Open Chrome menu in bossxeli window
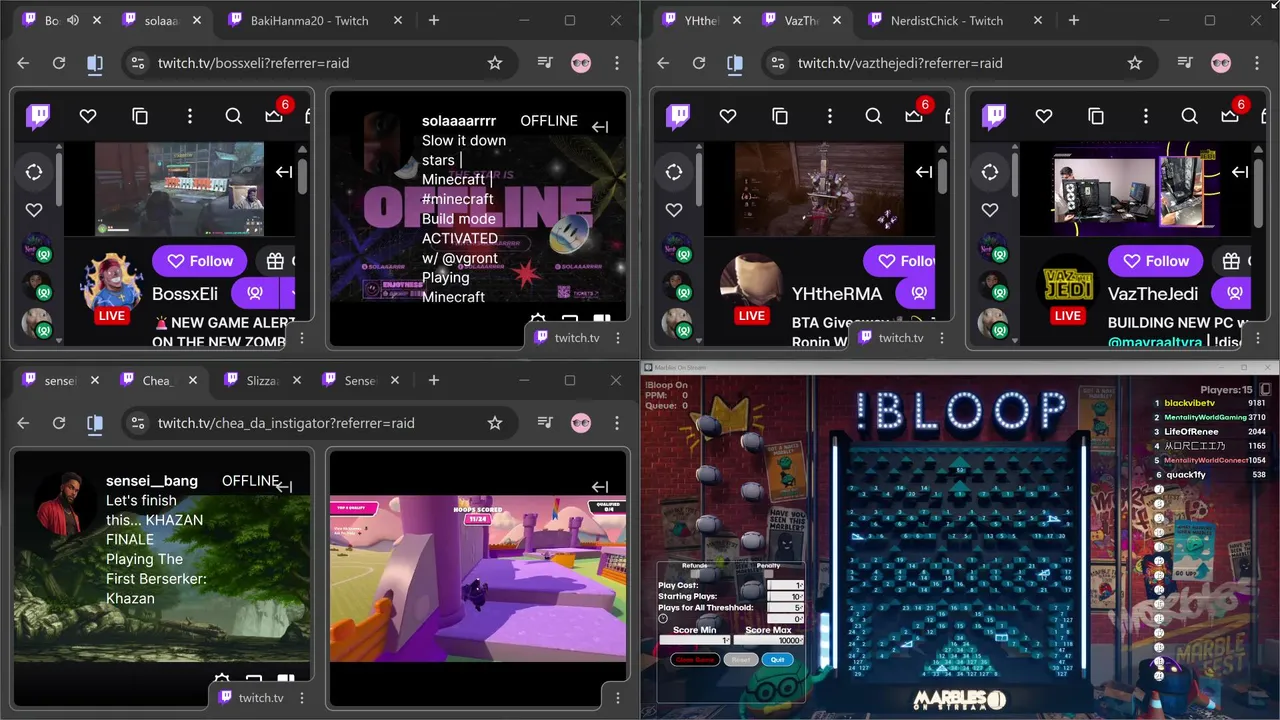The image size is (1280, 720). click(617, 63)
